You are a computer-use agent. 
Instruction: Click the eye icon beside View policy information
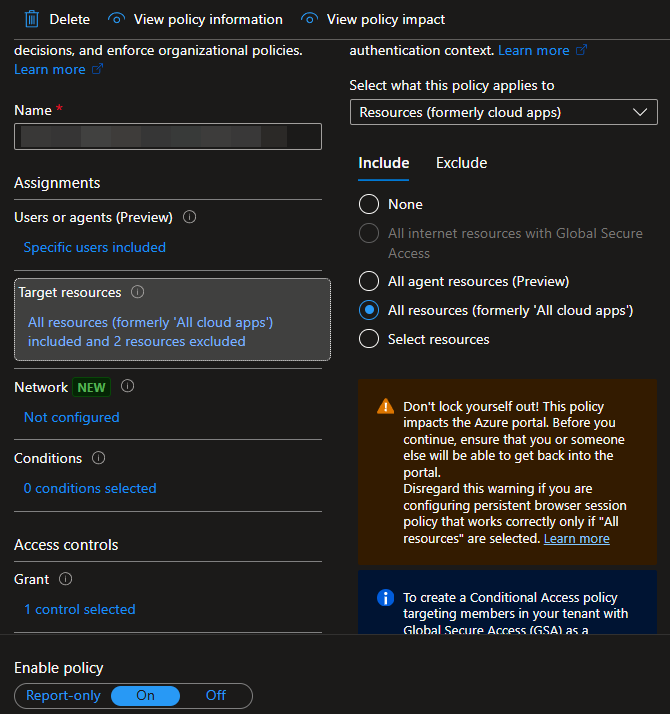coord(117,19)
